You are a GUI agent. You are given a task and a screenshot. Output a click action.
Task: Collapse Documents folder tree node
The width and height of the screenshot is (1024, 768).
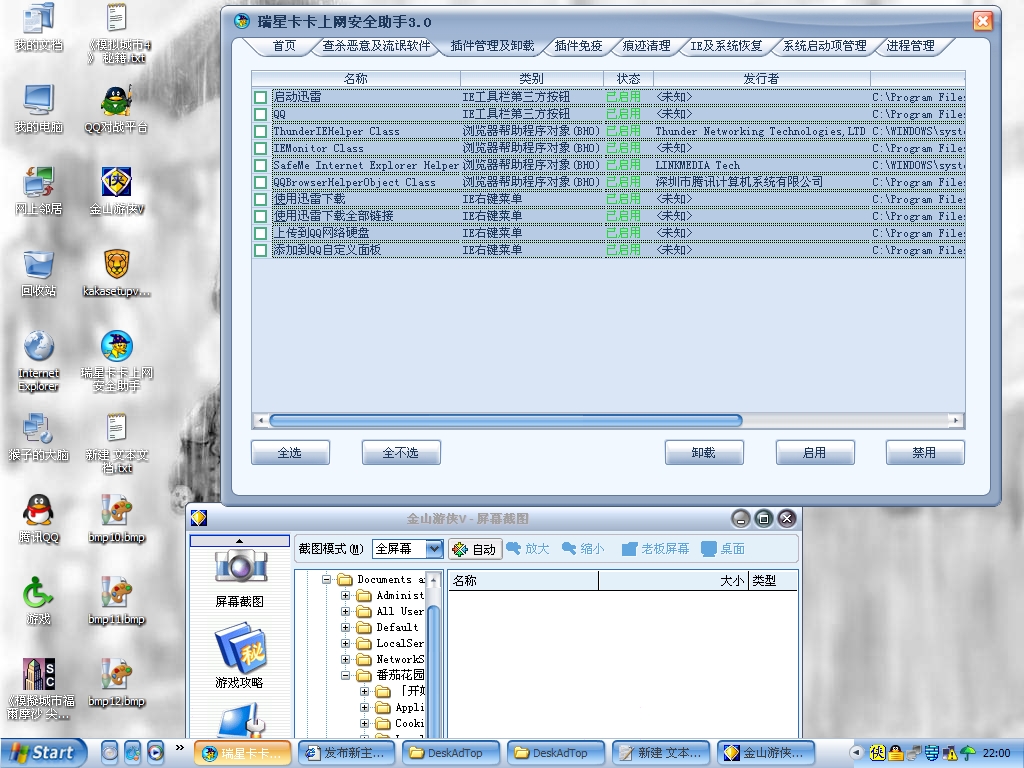tap(327, 579)
